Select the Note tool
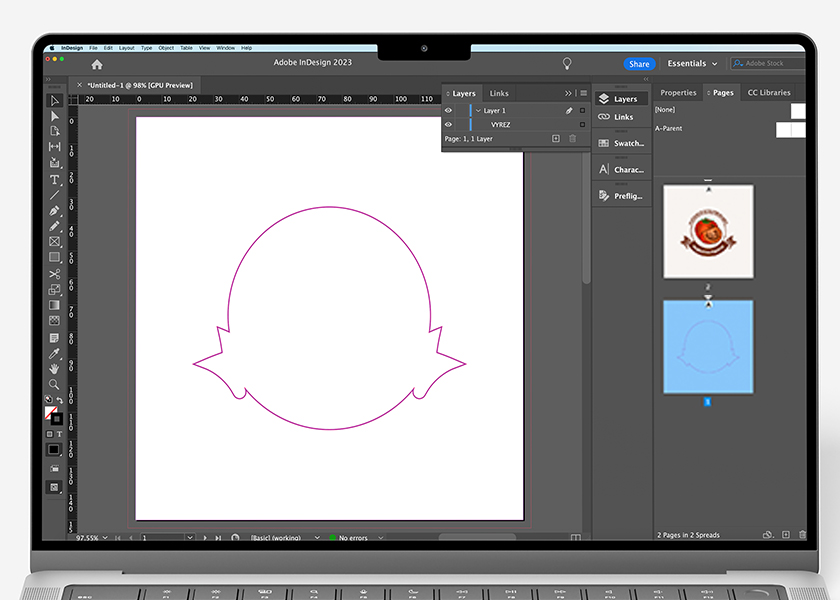 tap(54, 338)
